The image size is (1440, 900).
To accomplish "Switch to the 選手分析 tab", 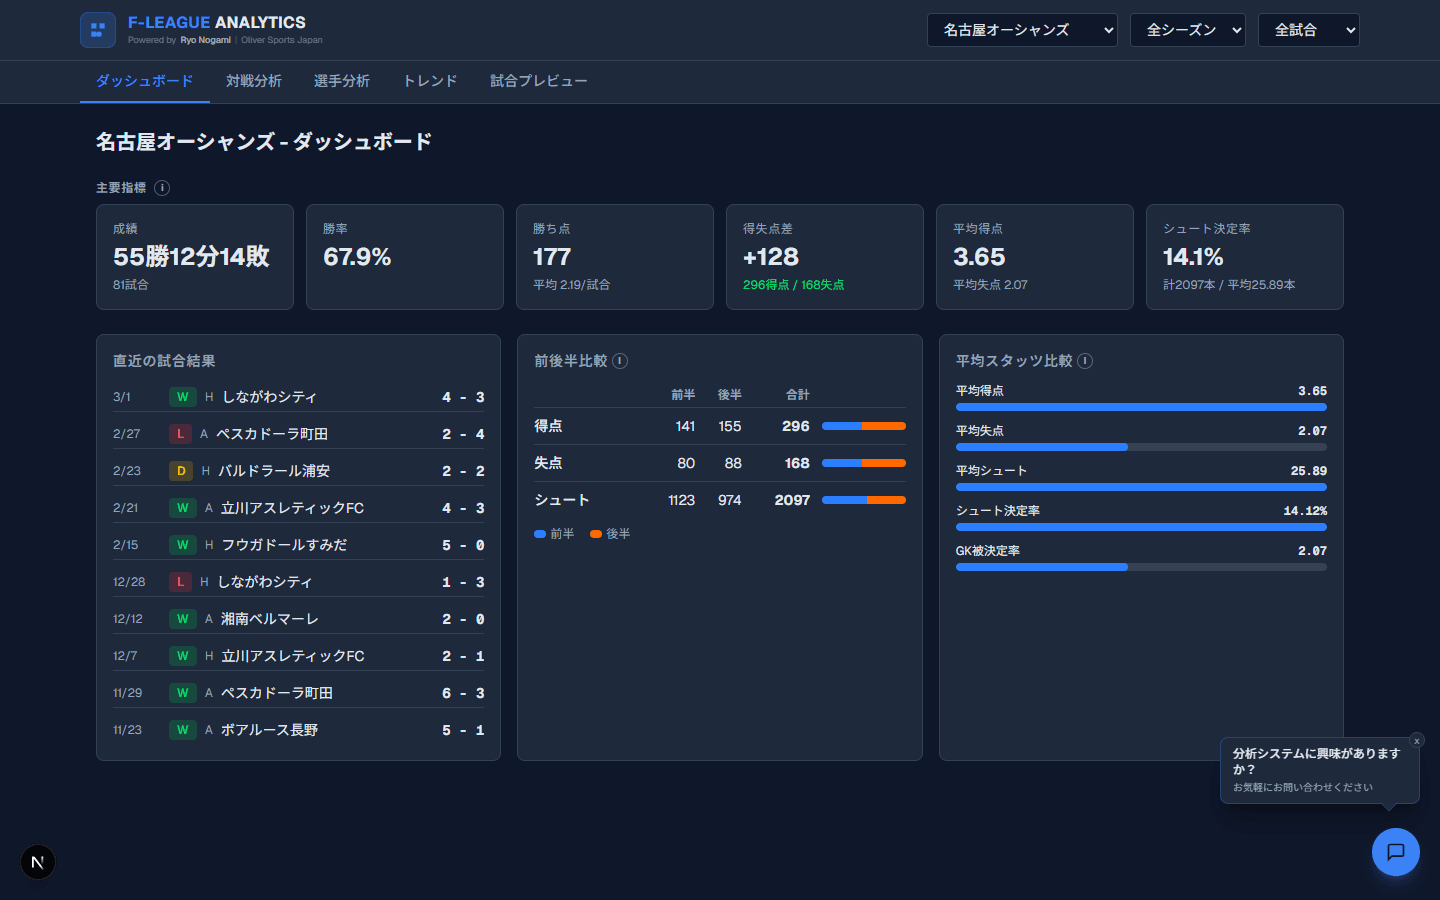I will click(x=342, y=81).
